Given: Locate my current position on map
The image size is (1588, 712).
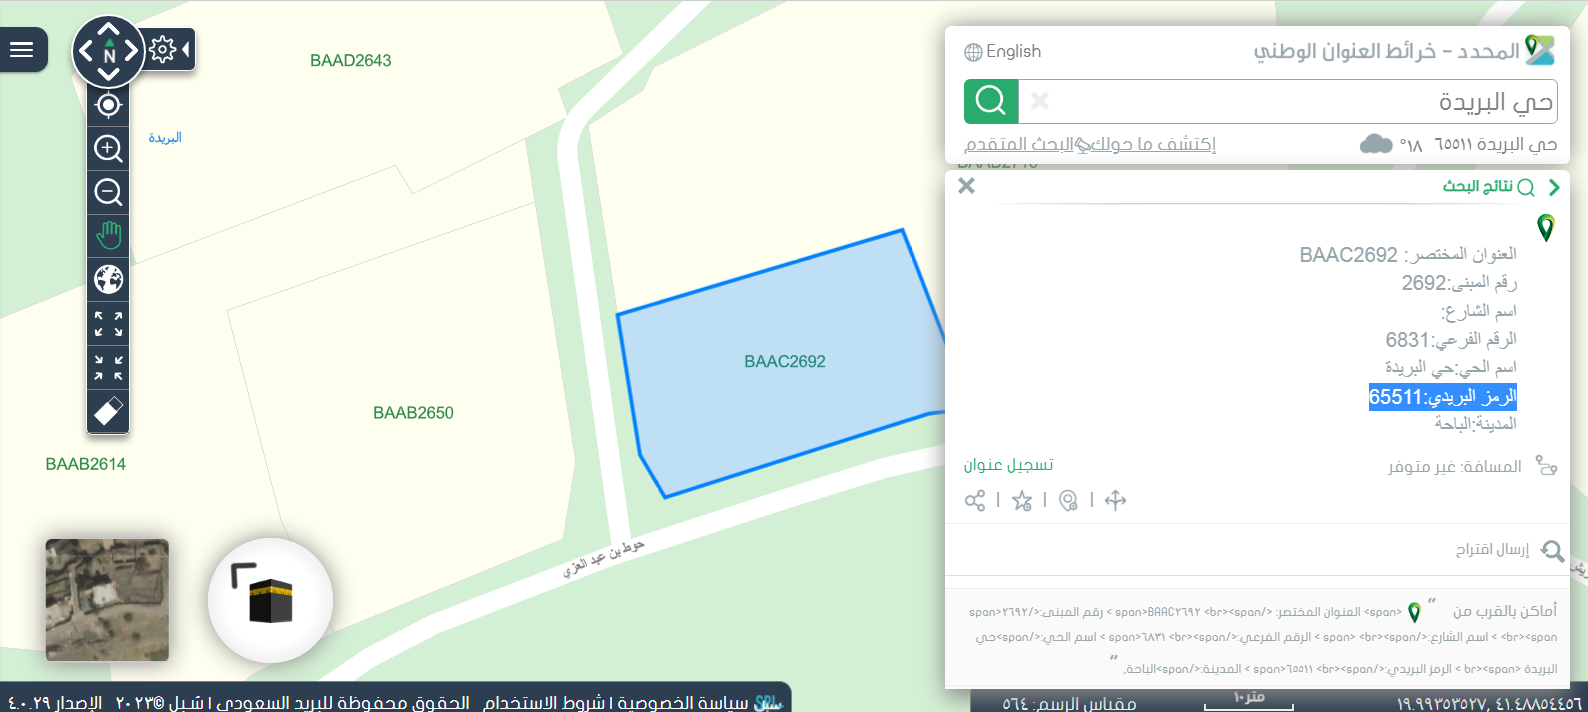Looking at the screenshot, I should [108, 105].
